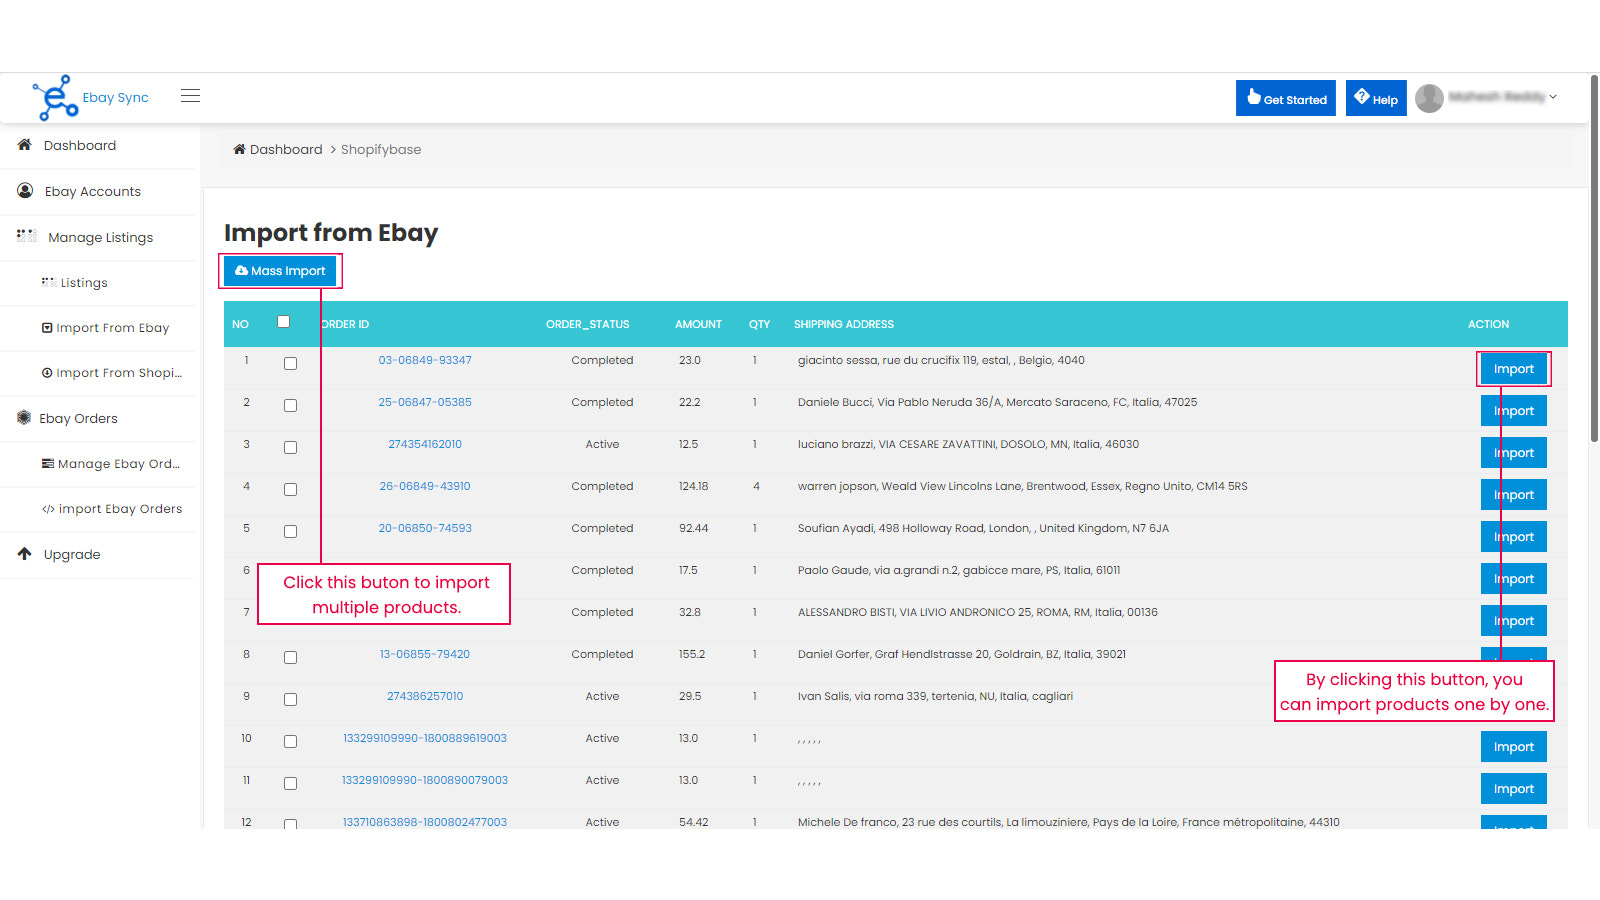
Task: Import the Soufian Ayadi order row
Action: point(1514,537)
